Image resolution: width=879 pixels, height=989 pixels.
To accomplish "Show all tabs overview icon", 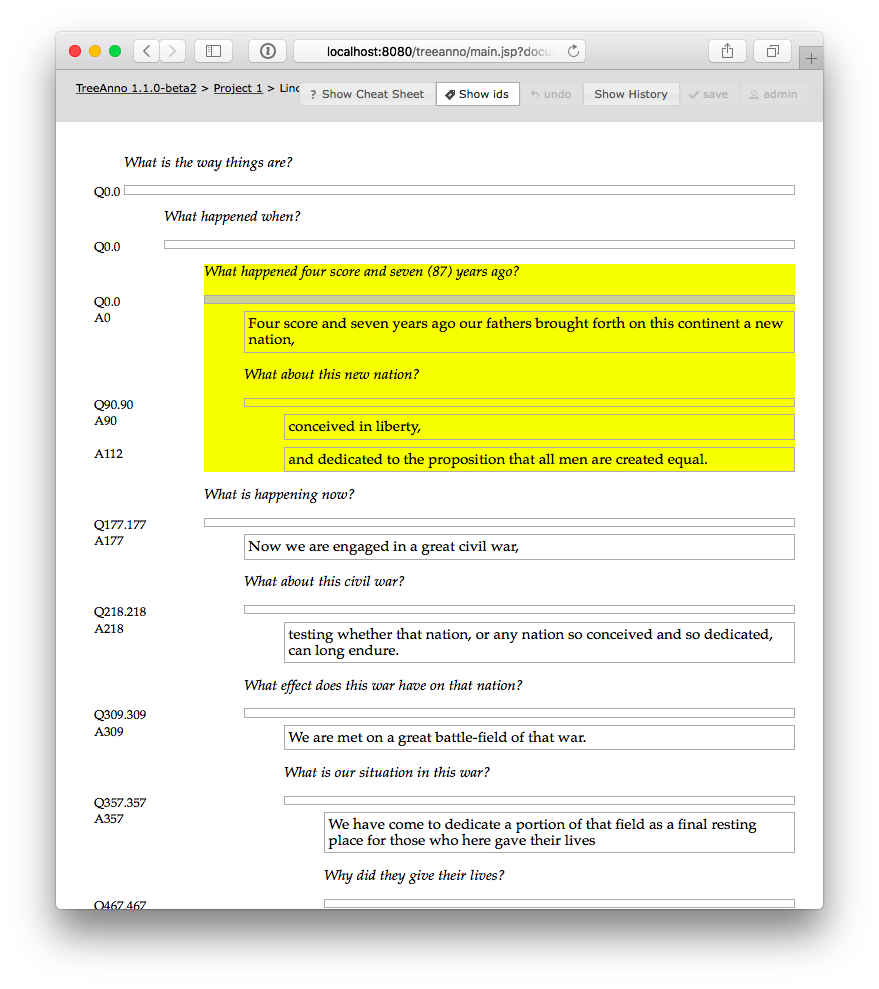I will (772, 51).
